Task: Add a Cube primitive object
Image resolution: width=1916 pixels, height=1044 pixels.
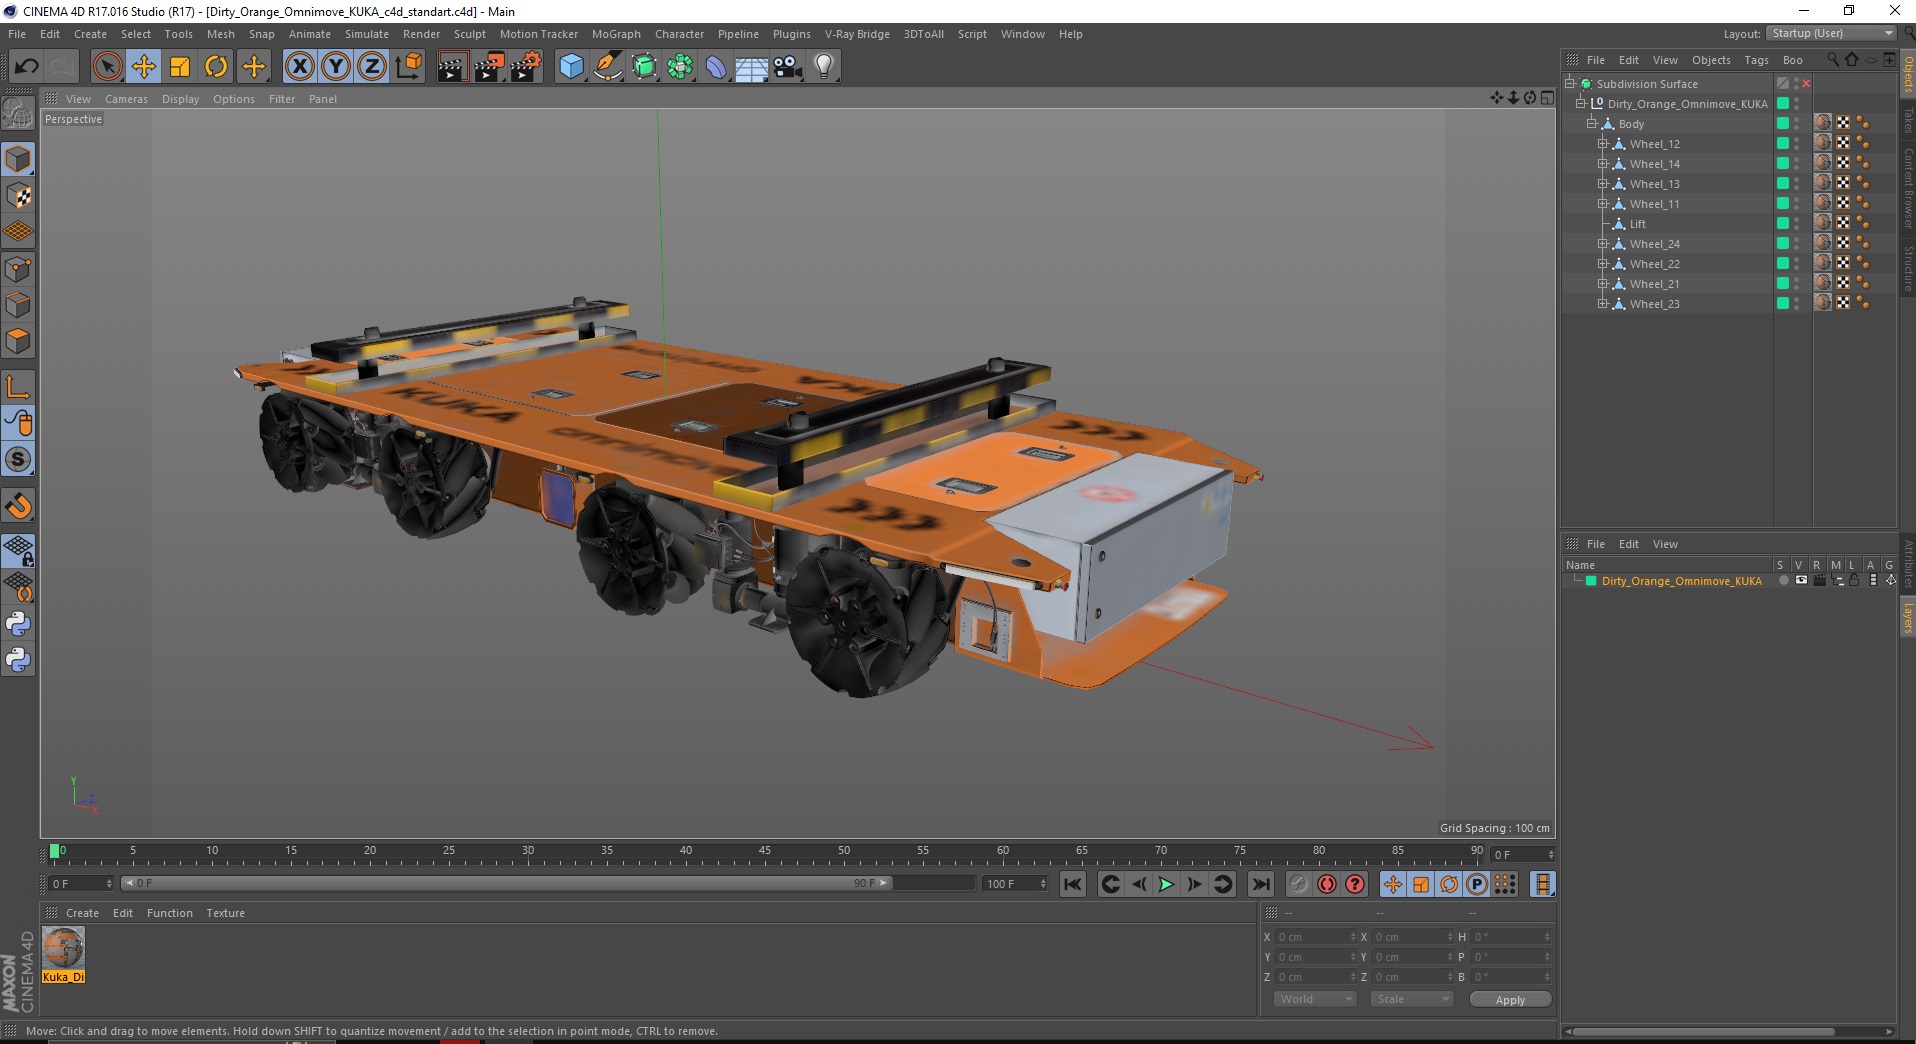Action: coord(571,67)
